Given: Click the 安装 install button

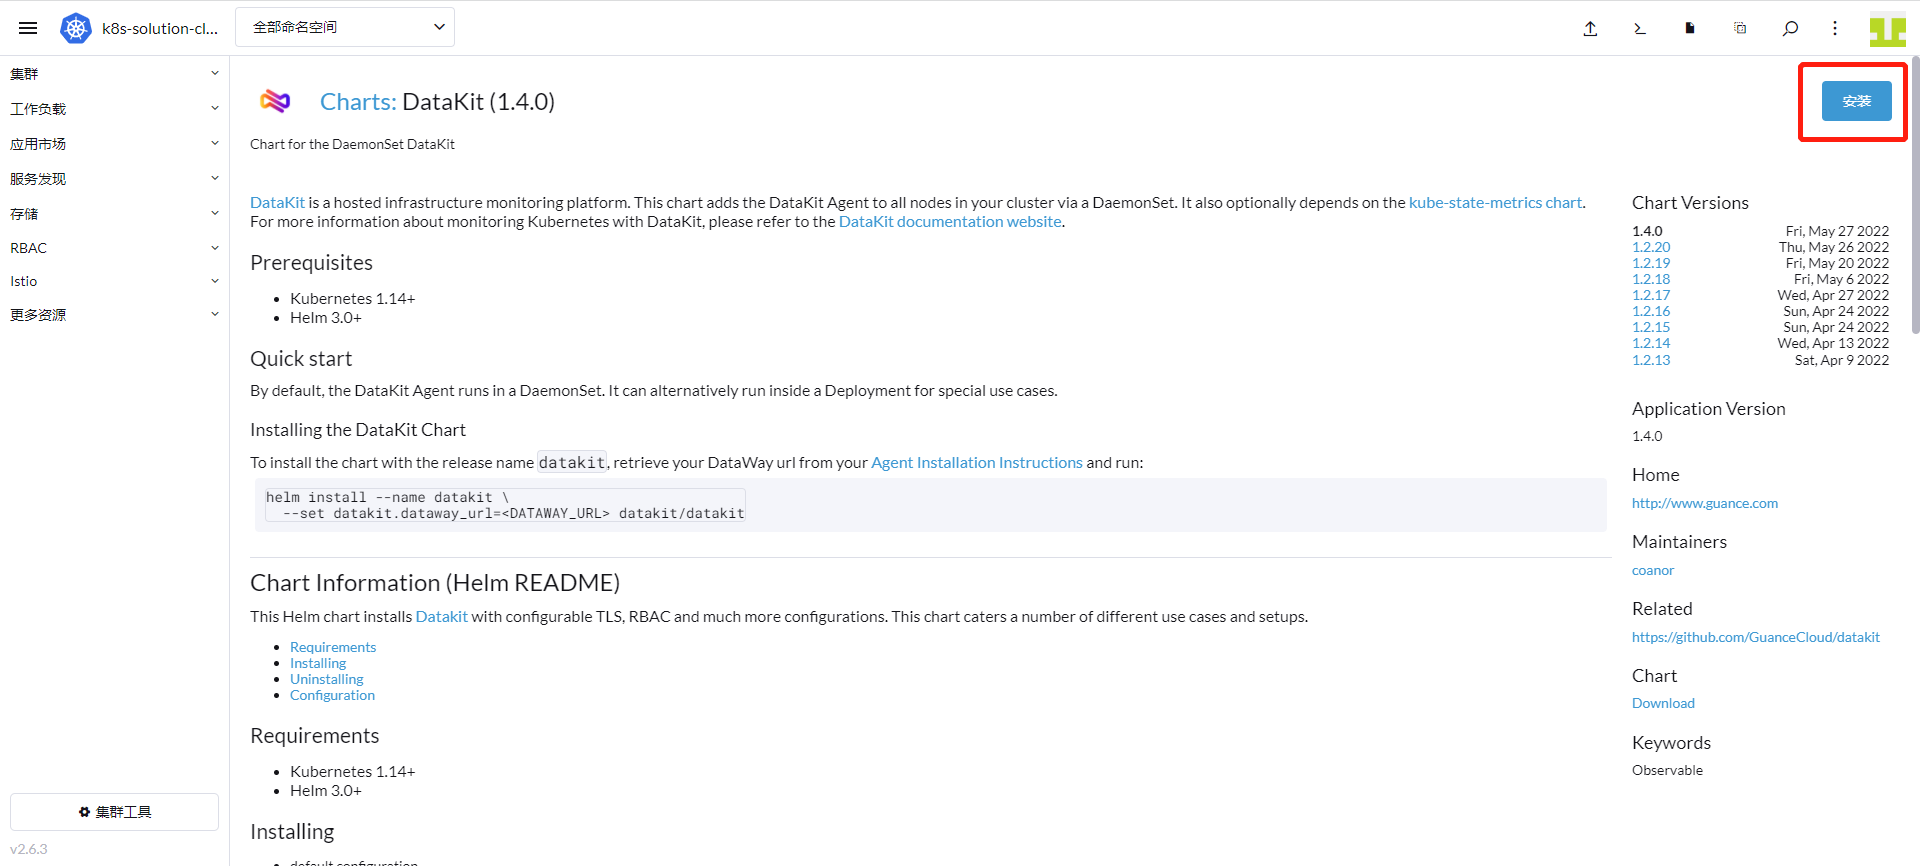Looking at the screenshot, I should [x=1856, y=101].
